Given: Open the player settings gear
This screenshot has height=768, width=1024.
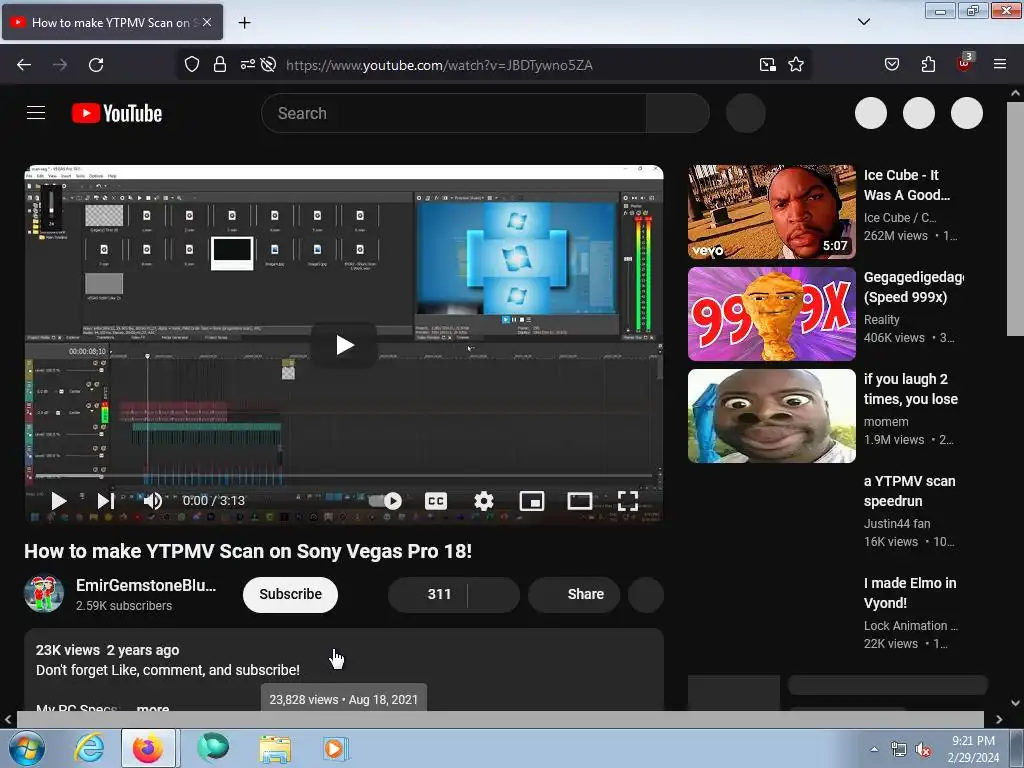Looking at the screenshot, I should click(x=483, y=501).
